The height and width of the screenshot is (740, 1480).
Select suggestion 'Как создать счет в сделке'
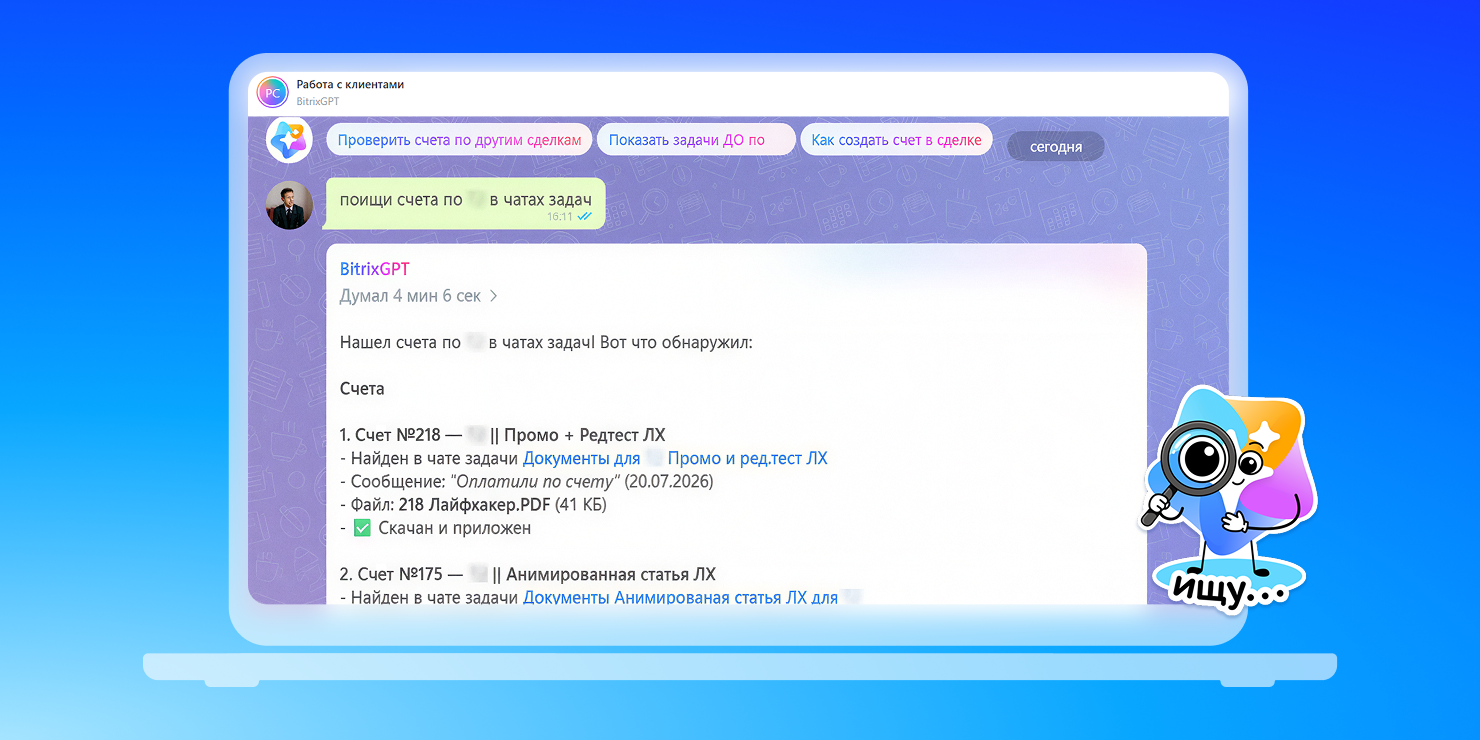click(896, 140)
